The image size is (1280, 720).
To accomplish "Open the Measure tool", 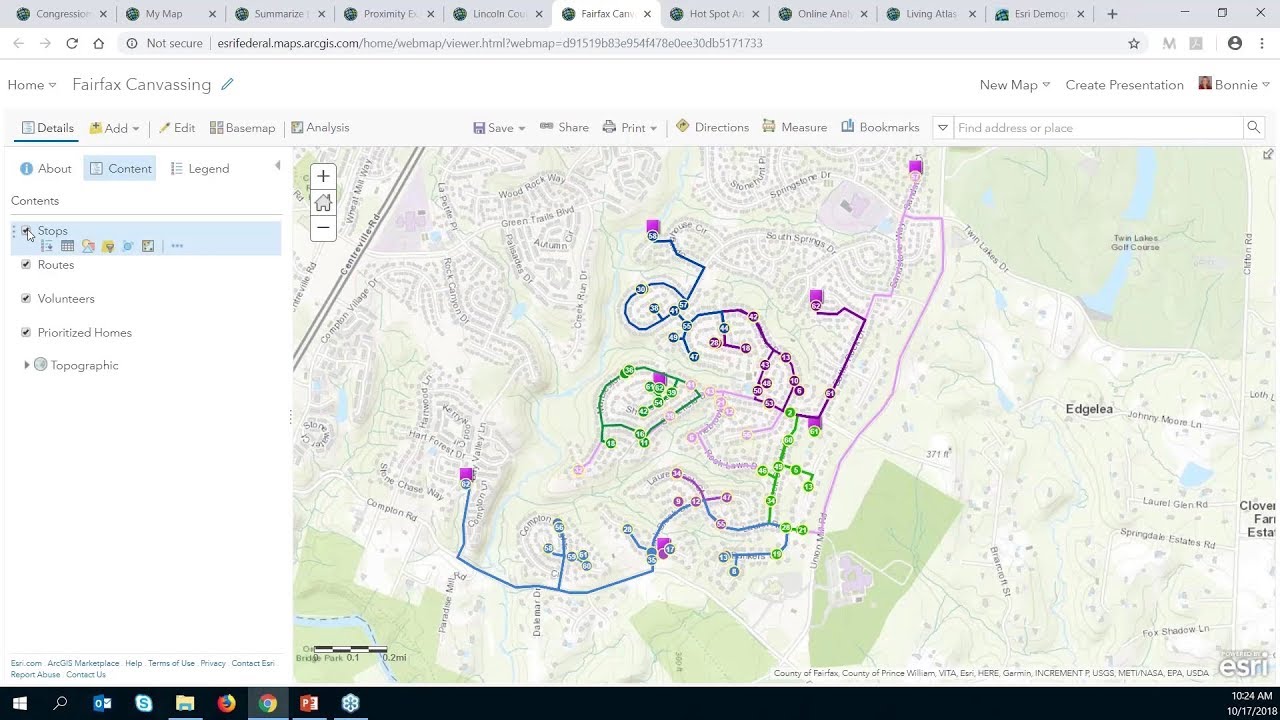I will point(795,128).
